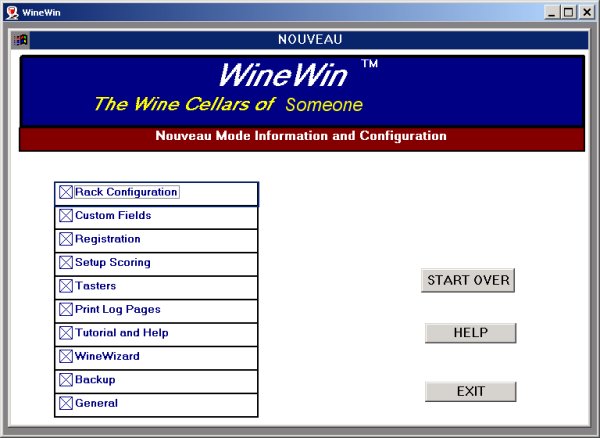The width and height of the screenshot is (600, 438).
Task: Click the cellar owner name Someone
Action: (x=323, y=105)
